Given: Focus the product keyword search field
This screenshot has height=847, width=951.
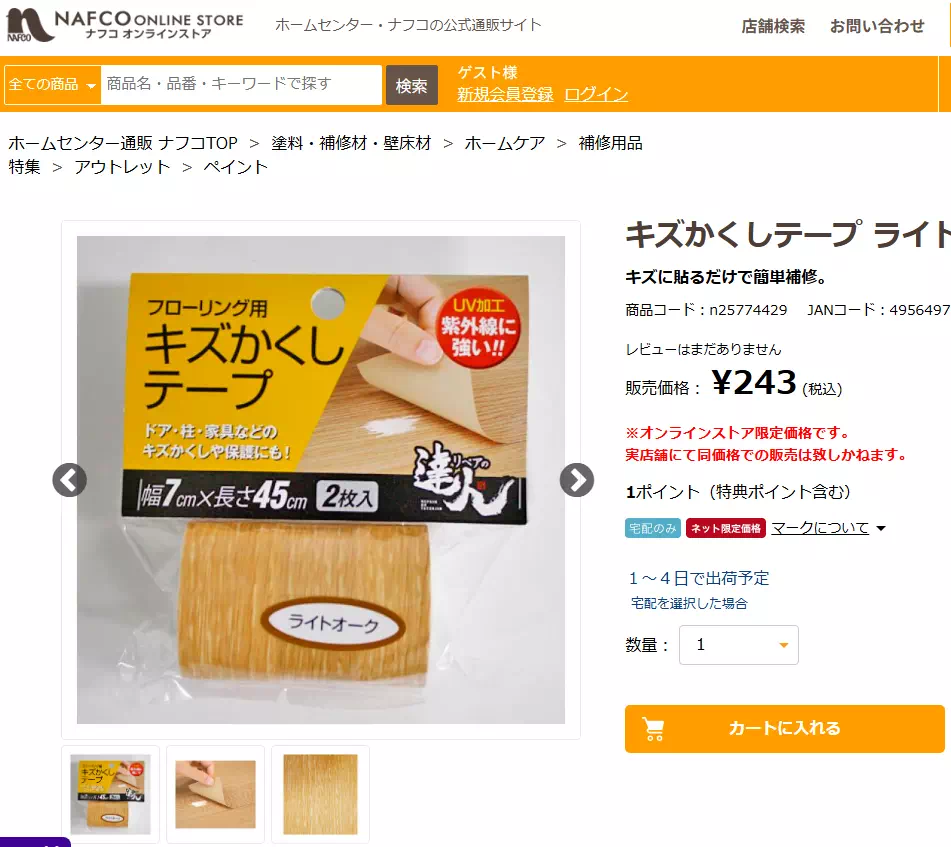Looking at the screenshot, I should point(241,84).
